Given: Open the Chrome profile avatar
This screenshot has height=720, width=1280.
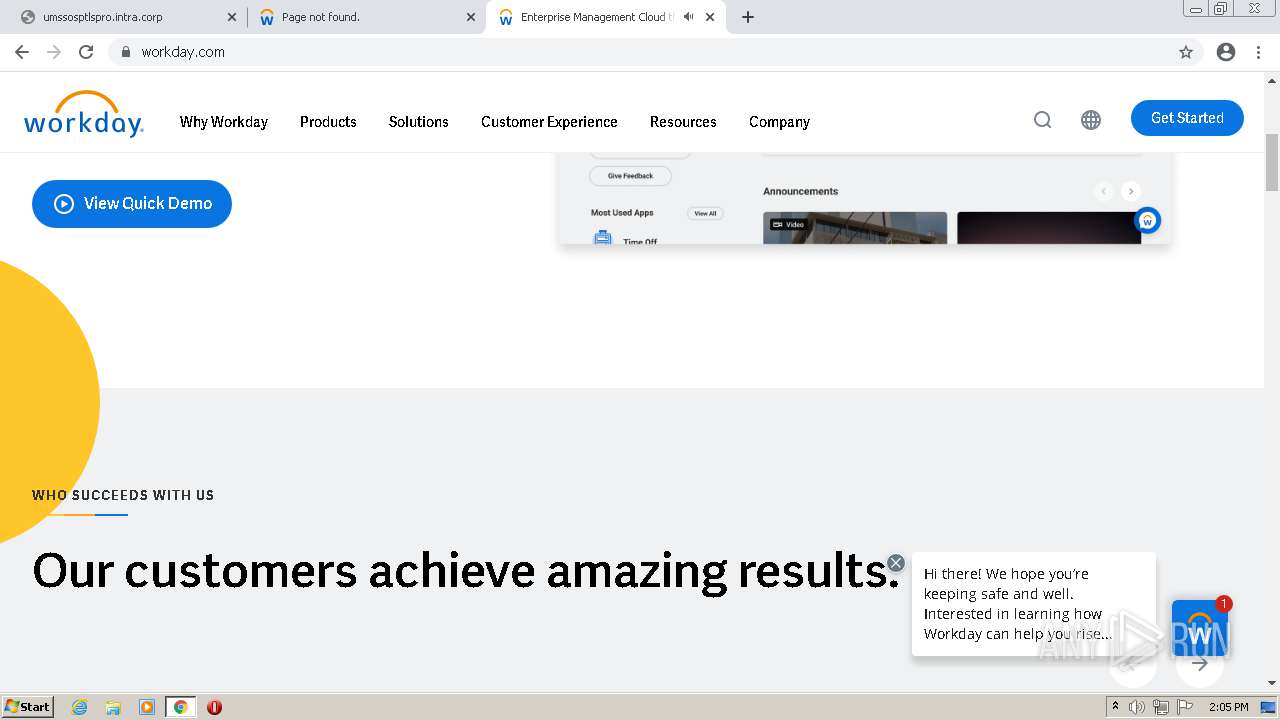Looking at the screenshot, I should pyautogui.click(x=1226, y=52).
